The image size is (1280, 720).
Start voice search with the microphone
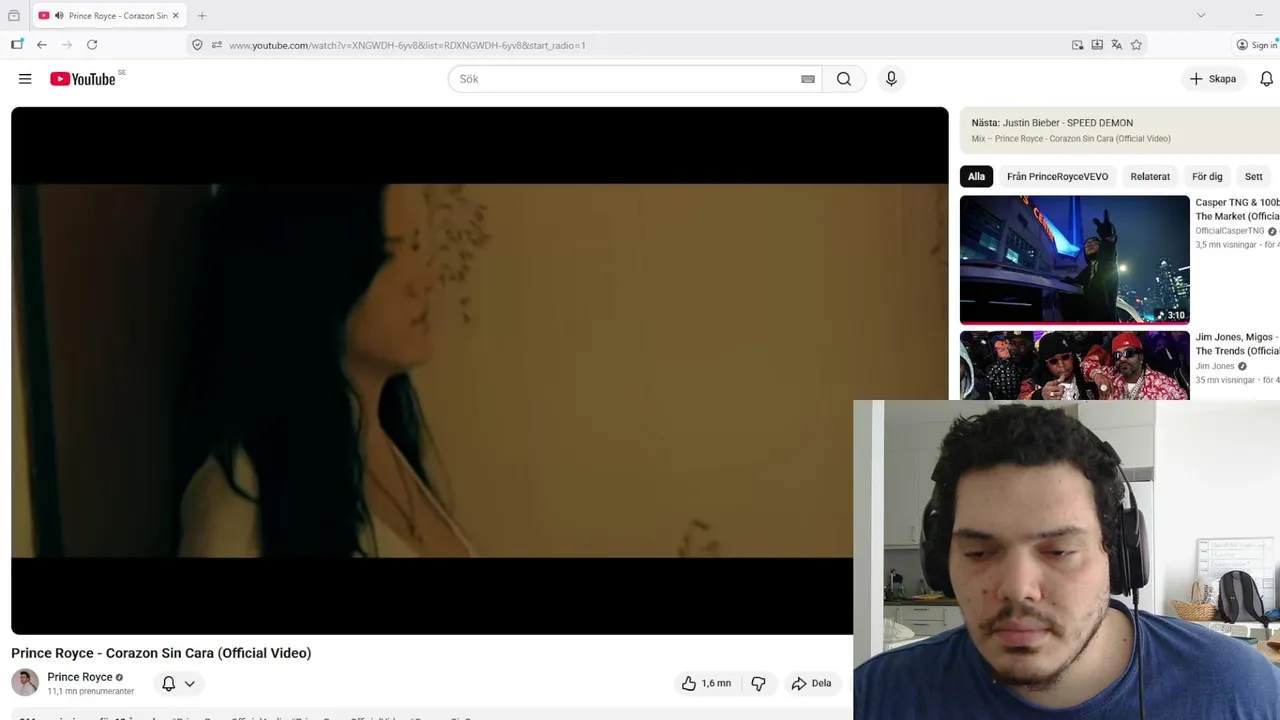click(891, 79)
